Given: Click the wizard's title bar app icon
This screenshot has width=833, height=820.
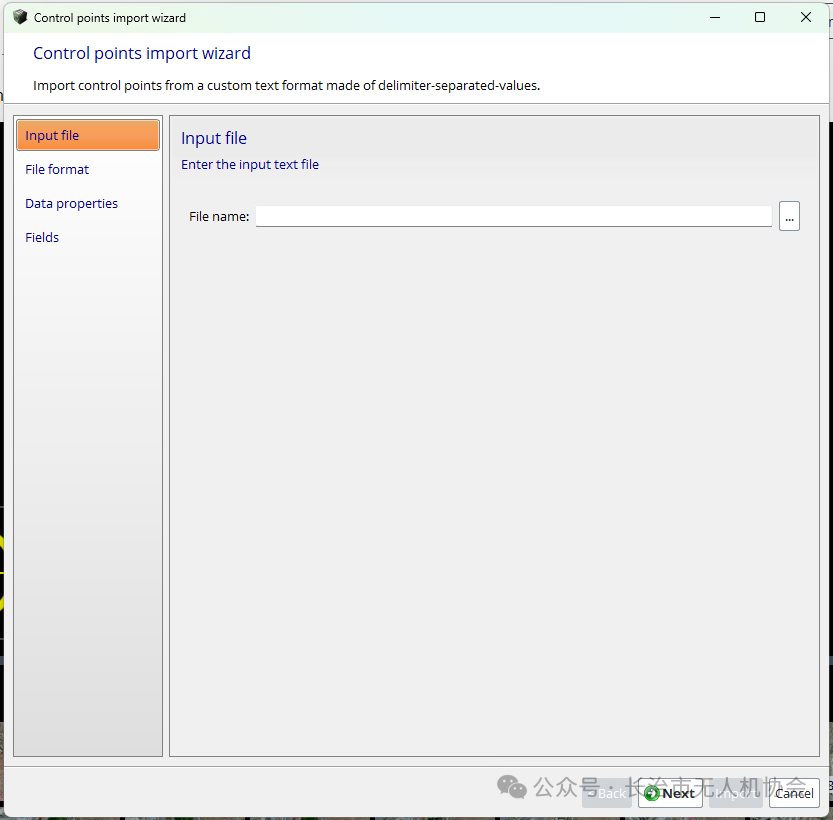Looking at the screenshot, I should [20, 17].
